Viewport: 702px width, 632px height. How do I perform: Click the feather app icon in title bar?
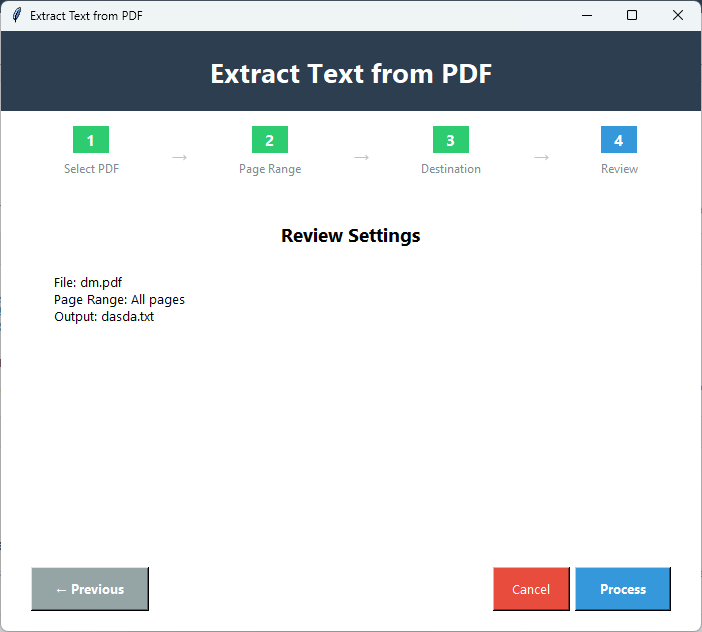(17, 15)
